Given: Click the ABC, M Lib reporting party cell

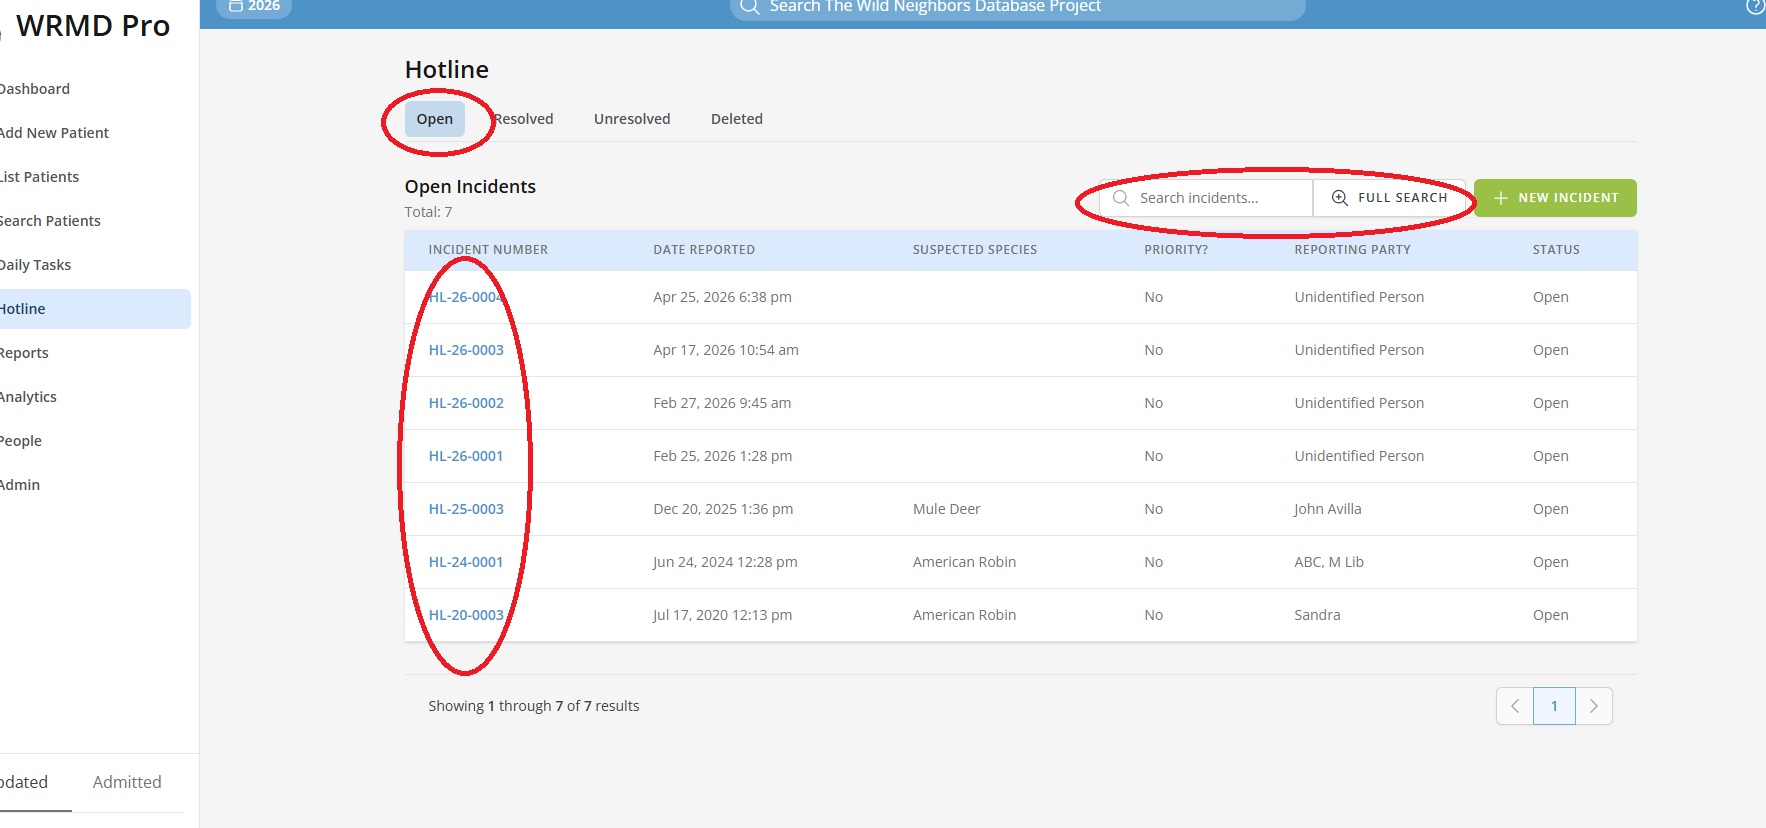Looking at the screenshot, I should point(1329,562).
